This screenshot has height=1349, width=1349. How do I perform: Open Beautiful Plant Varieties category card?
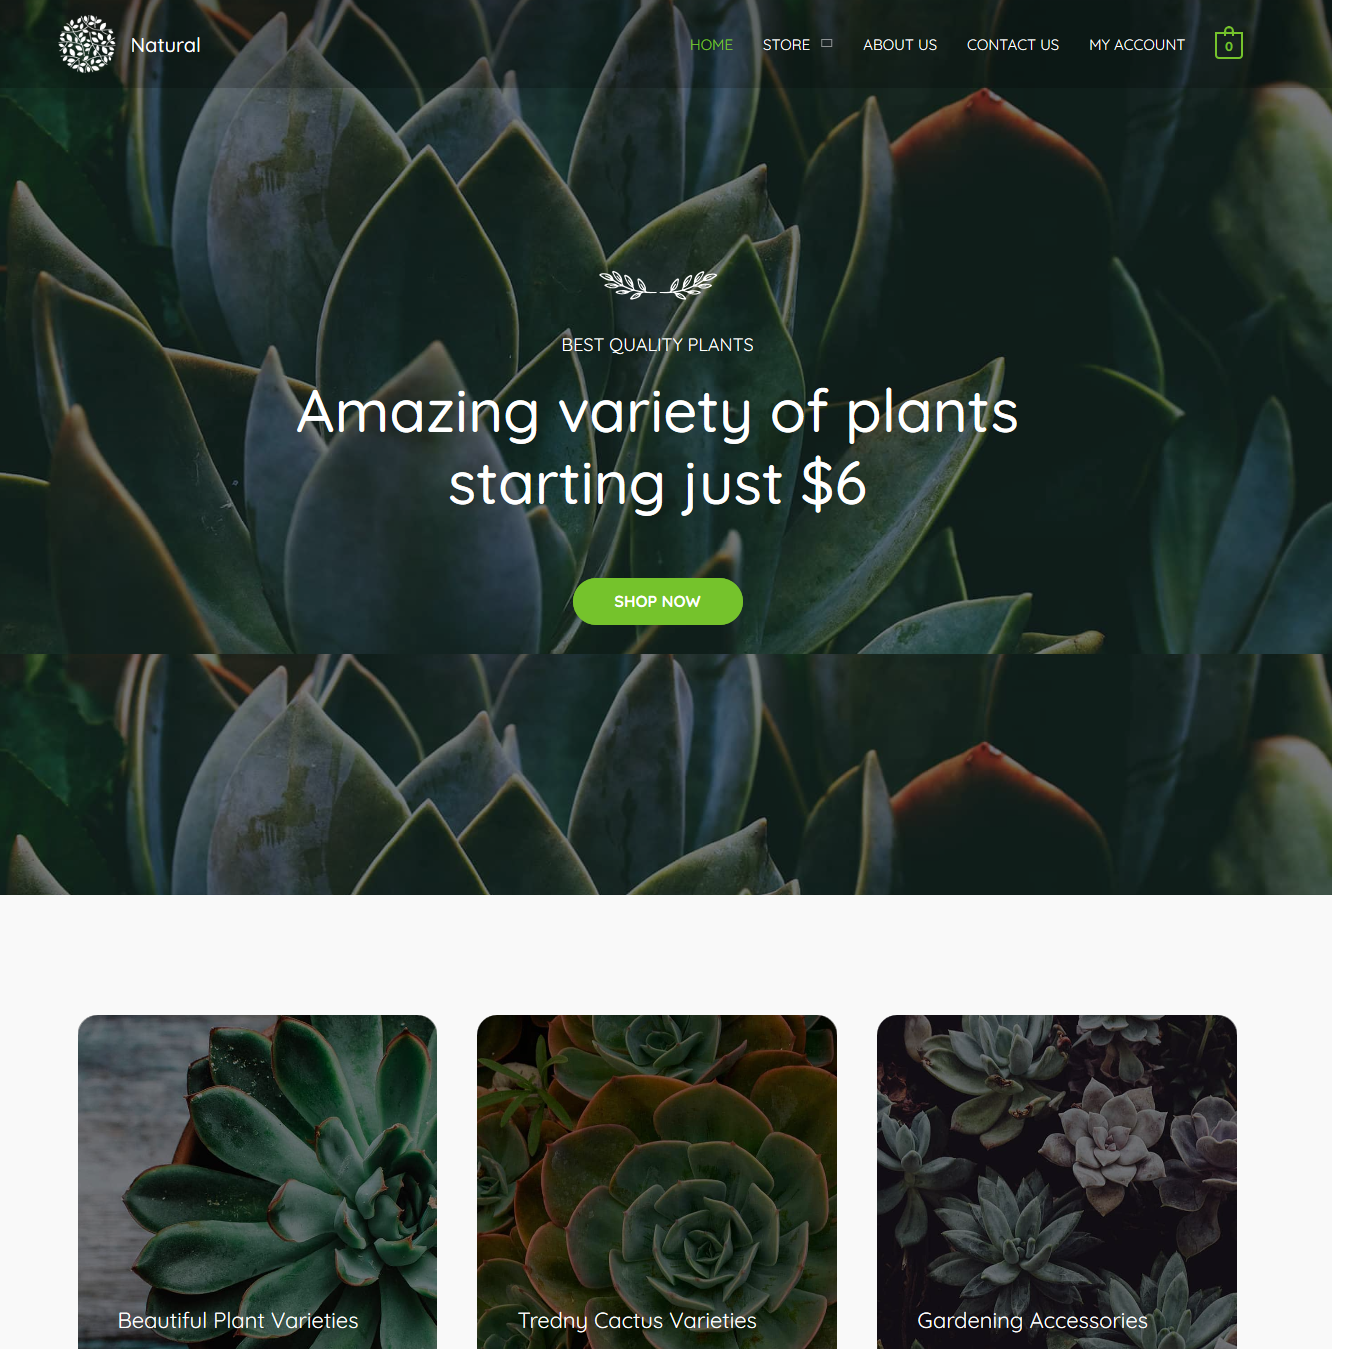257,1182
